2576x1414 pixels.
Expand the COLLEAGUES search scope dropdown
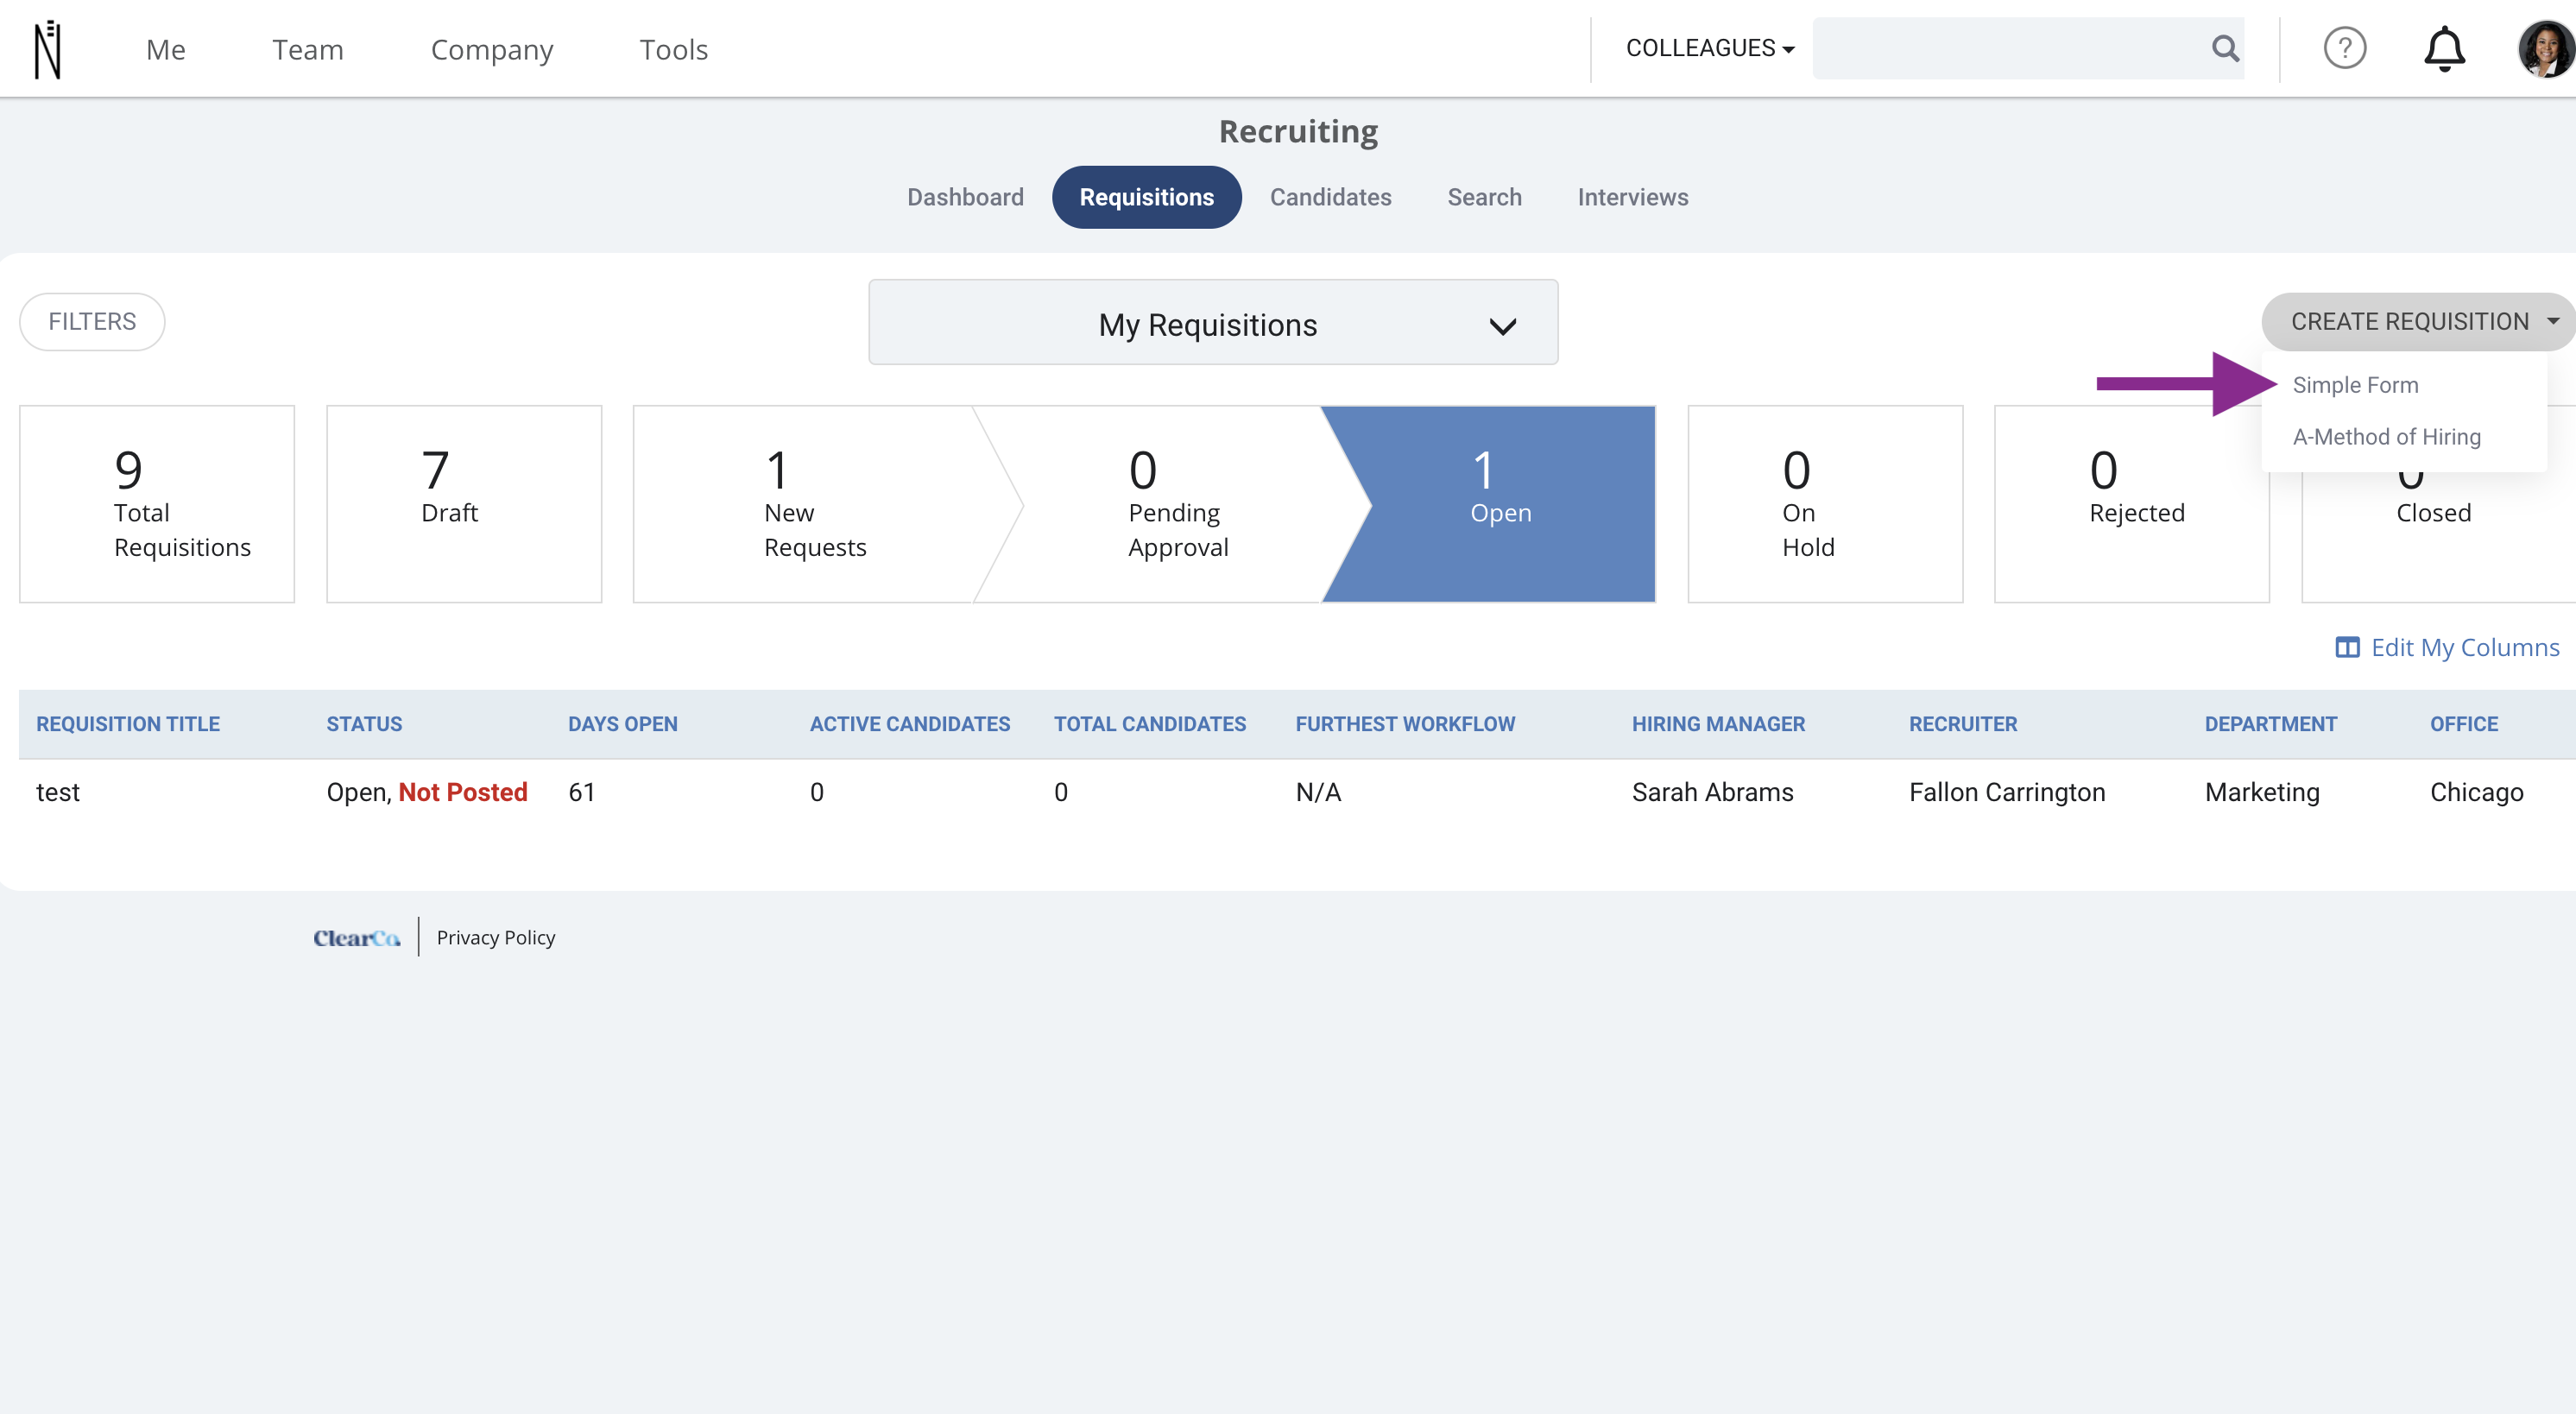(x=1709, y=48)
